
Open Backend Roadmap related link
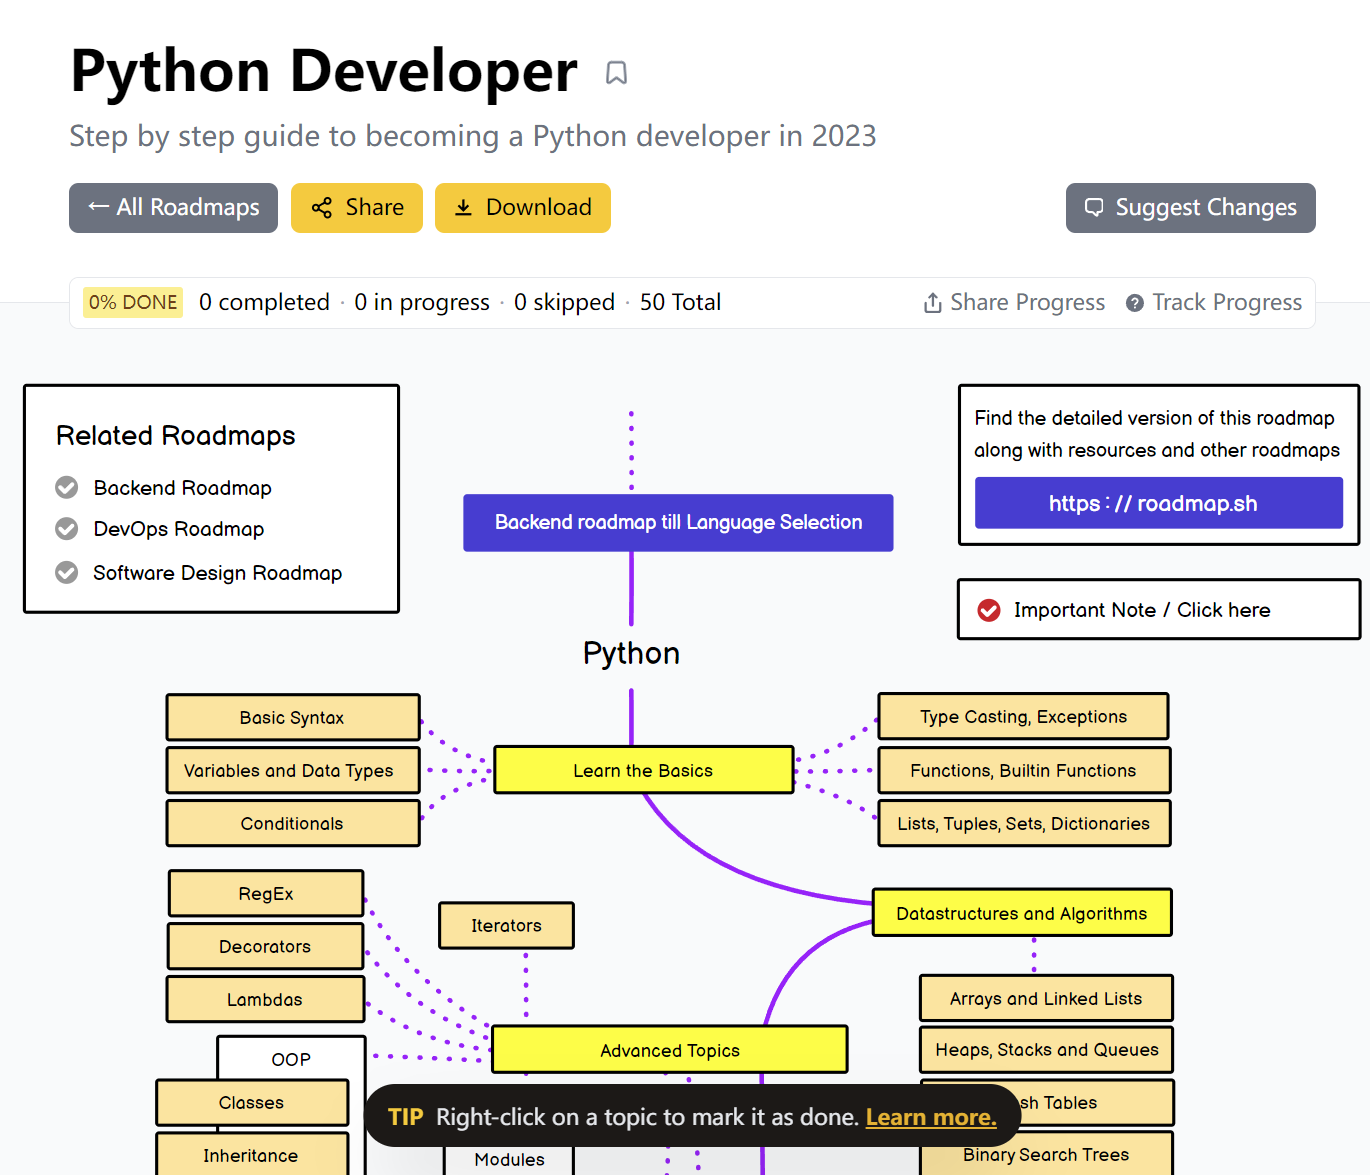click(183, 488)
